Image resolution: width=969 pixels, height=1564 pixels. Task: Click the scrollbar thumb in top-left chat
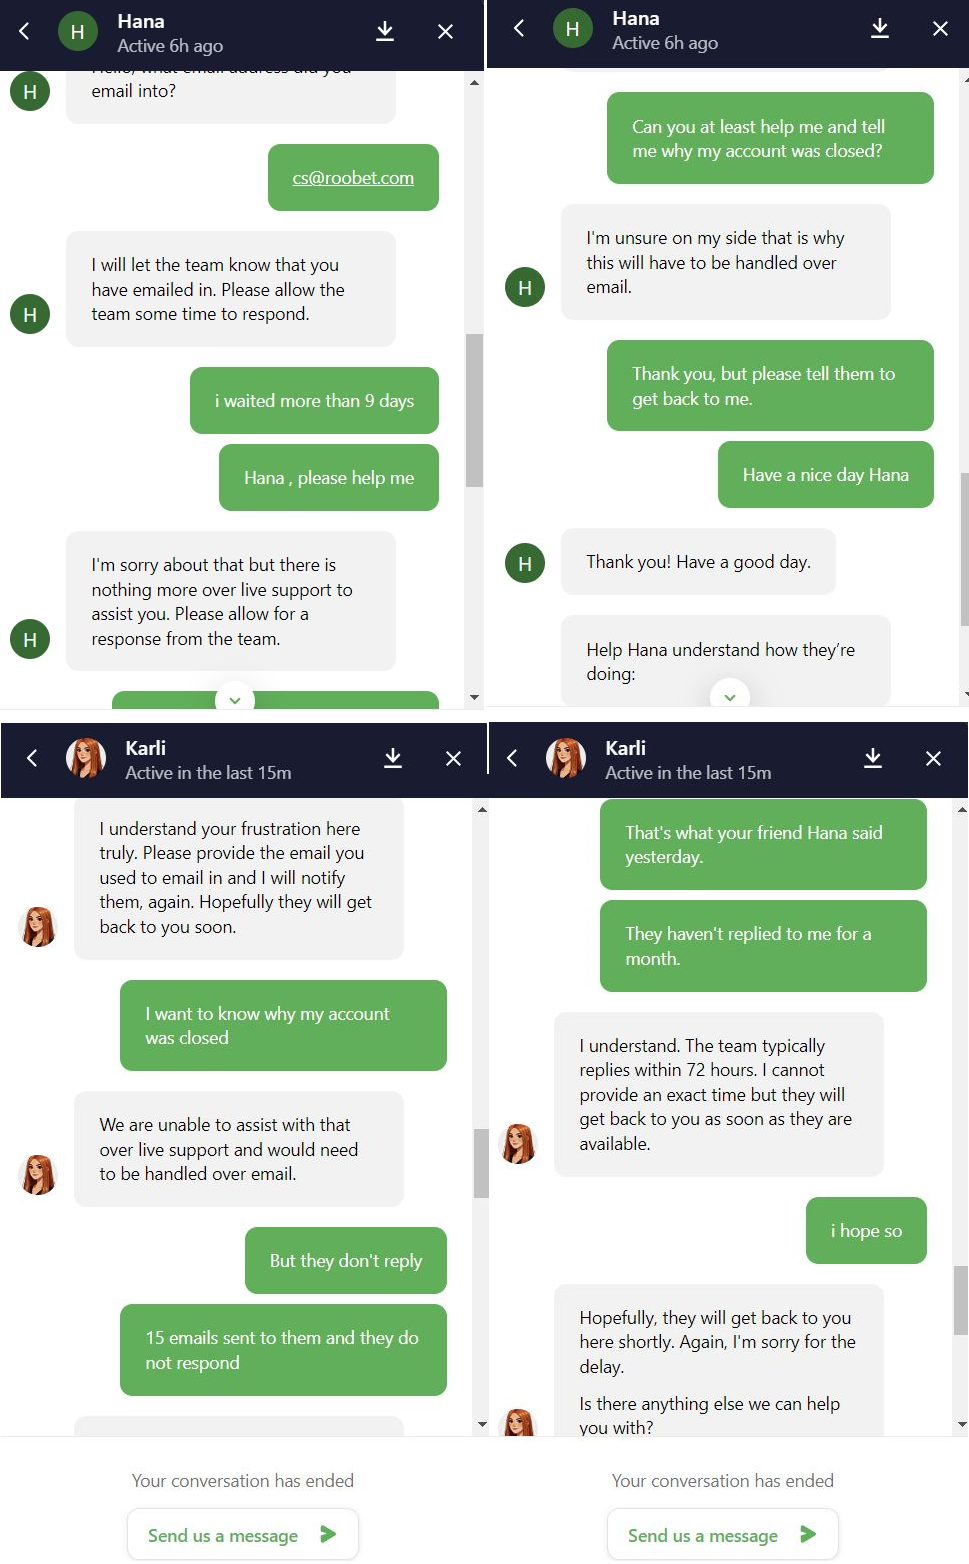[x=474, y=410]
